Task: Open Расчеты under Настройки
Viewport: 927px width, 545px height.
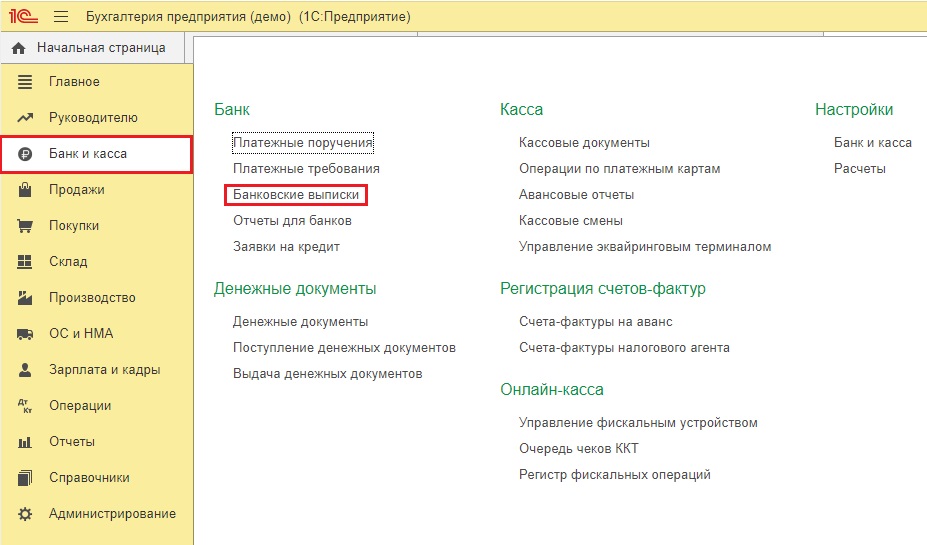Action: [860, 169]
